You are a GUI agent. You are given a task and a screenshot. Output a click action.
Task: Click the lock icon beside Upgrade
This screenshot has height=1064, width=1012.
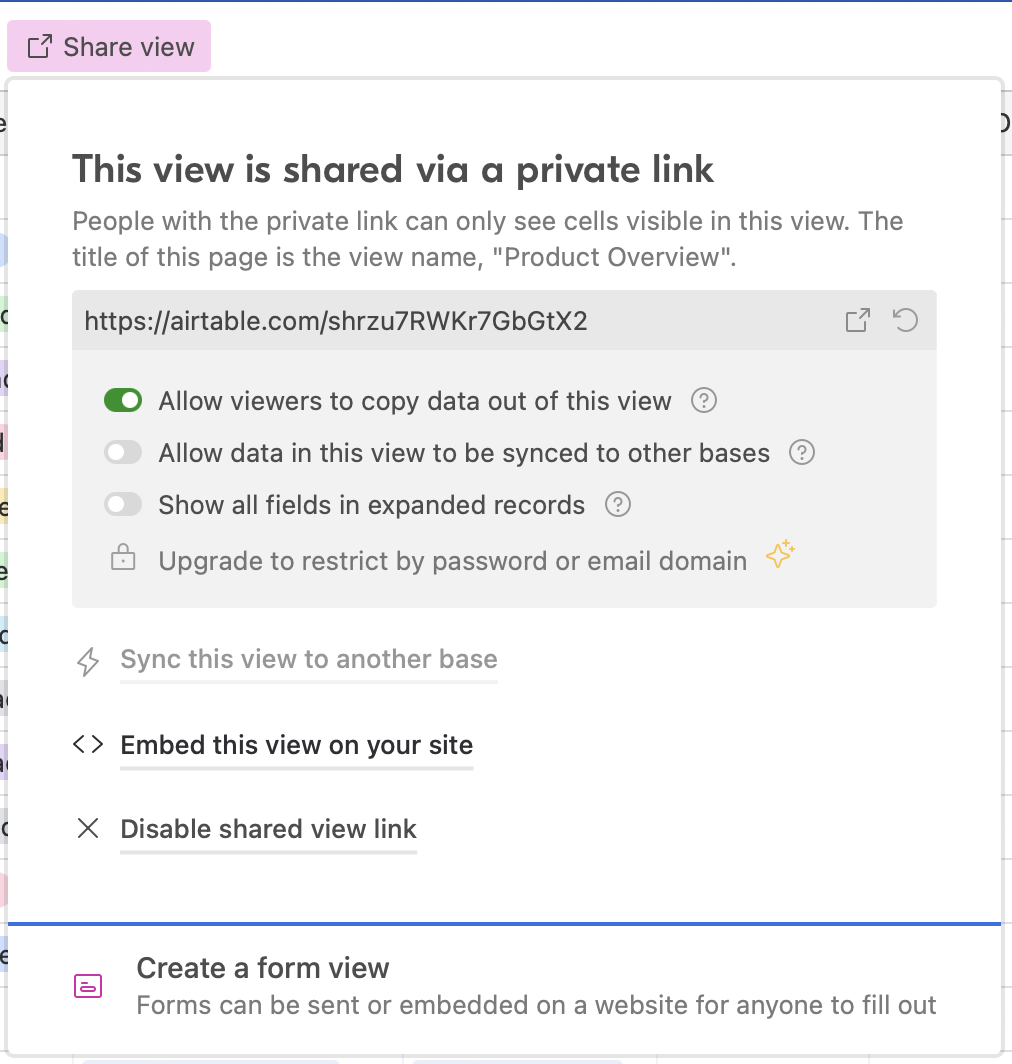(123, 558)
